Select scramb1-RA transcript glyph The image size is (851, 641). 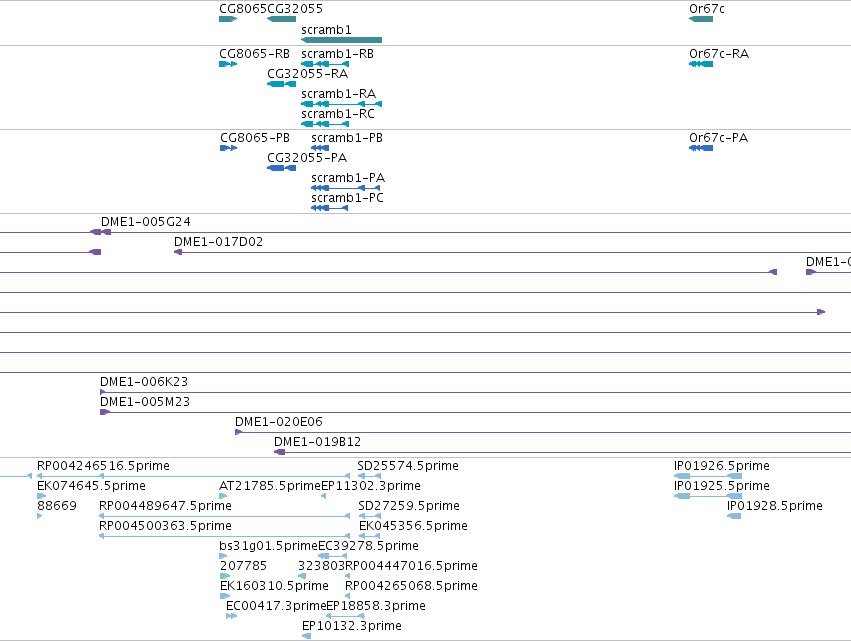click(x=341, y=104)
